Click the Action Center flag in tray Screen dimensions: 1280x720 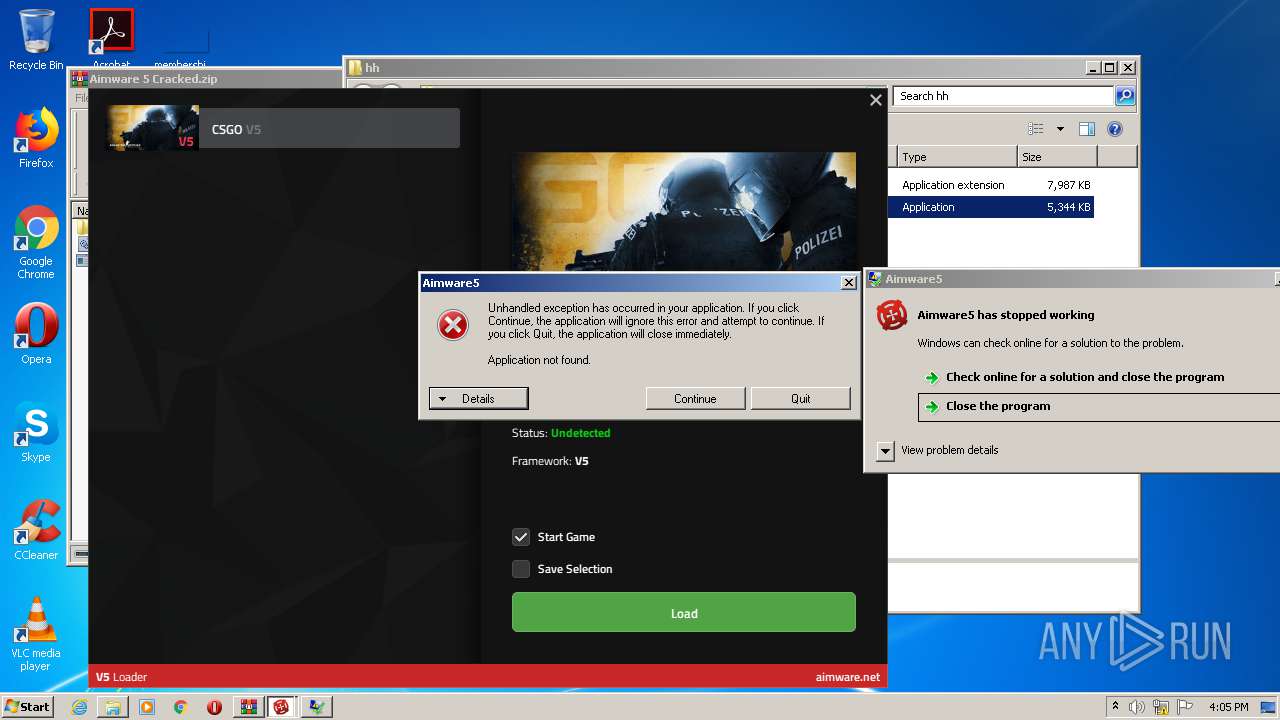1184,707
